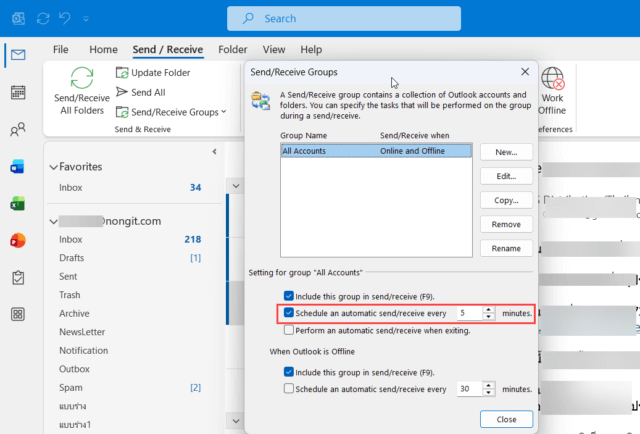The height and width of the screenshot is (434, 640).
Task: Open the Send/Receive Groups dropdown
Action: point(171,112)
